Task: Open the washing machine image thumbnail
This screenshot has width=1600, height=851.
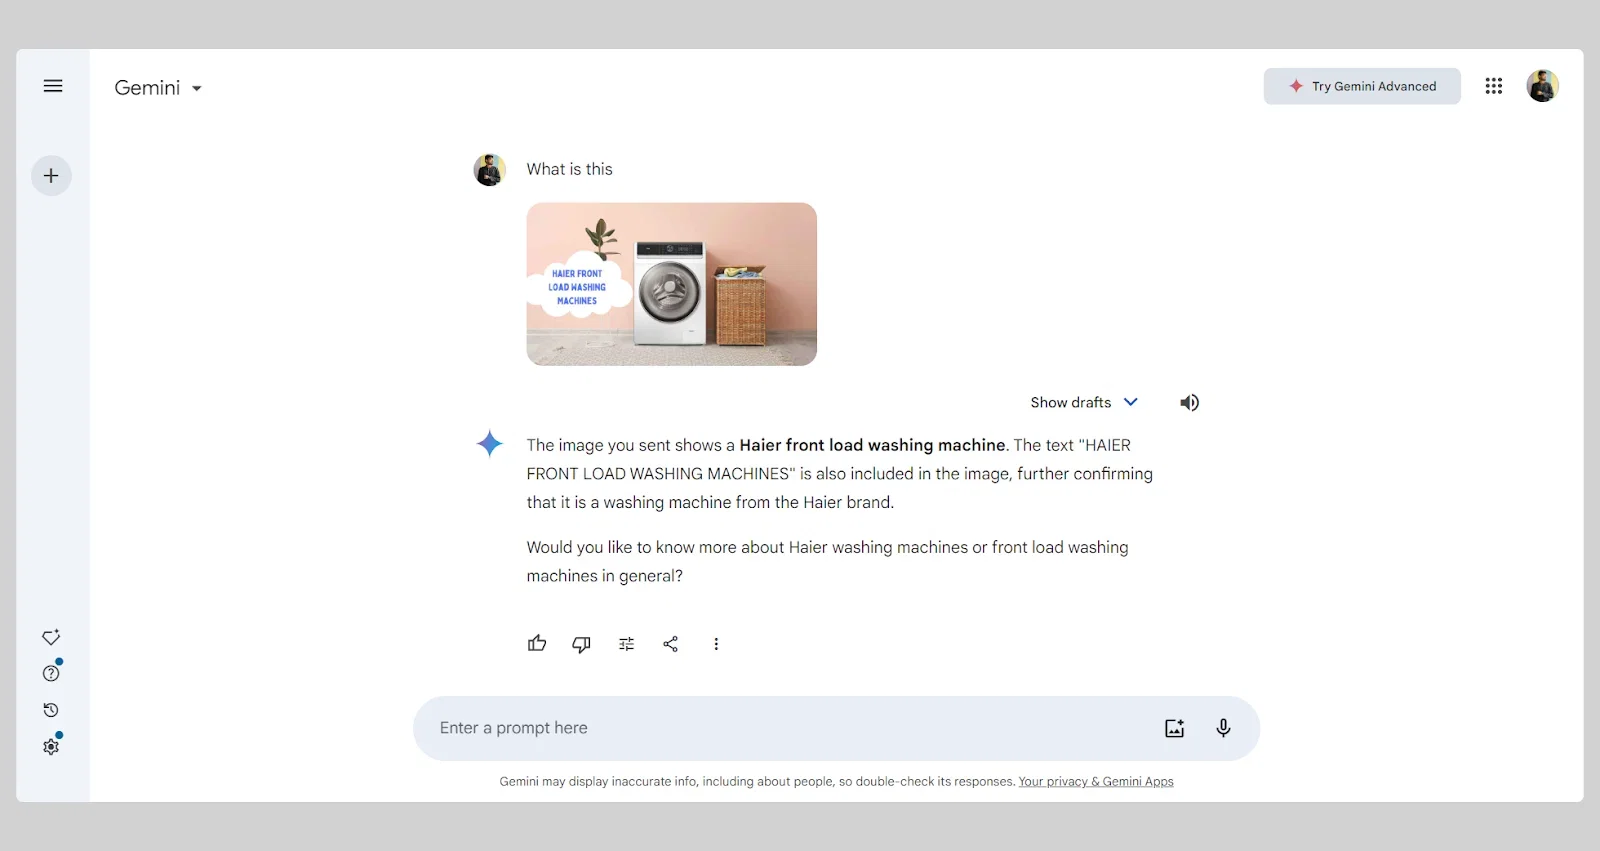Action: [x=672, y=284]
